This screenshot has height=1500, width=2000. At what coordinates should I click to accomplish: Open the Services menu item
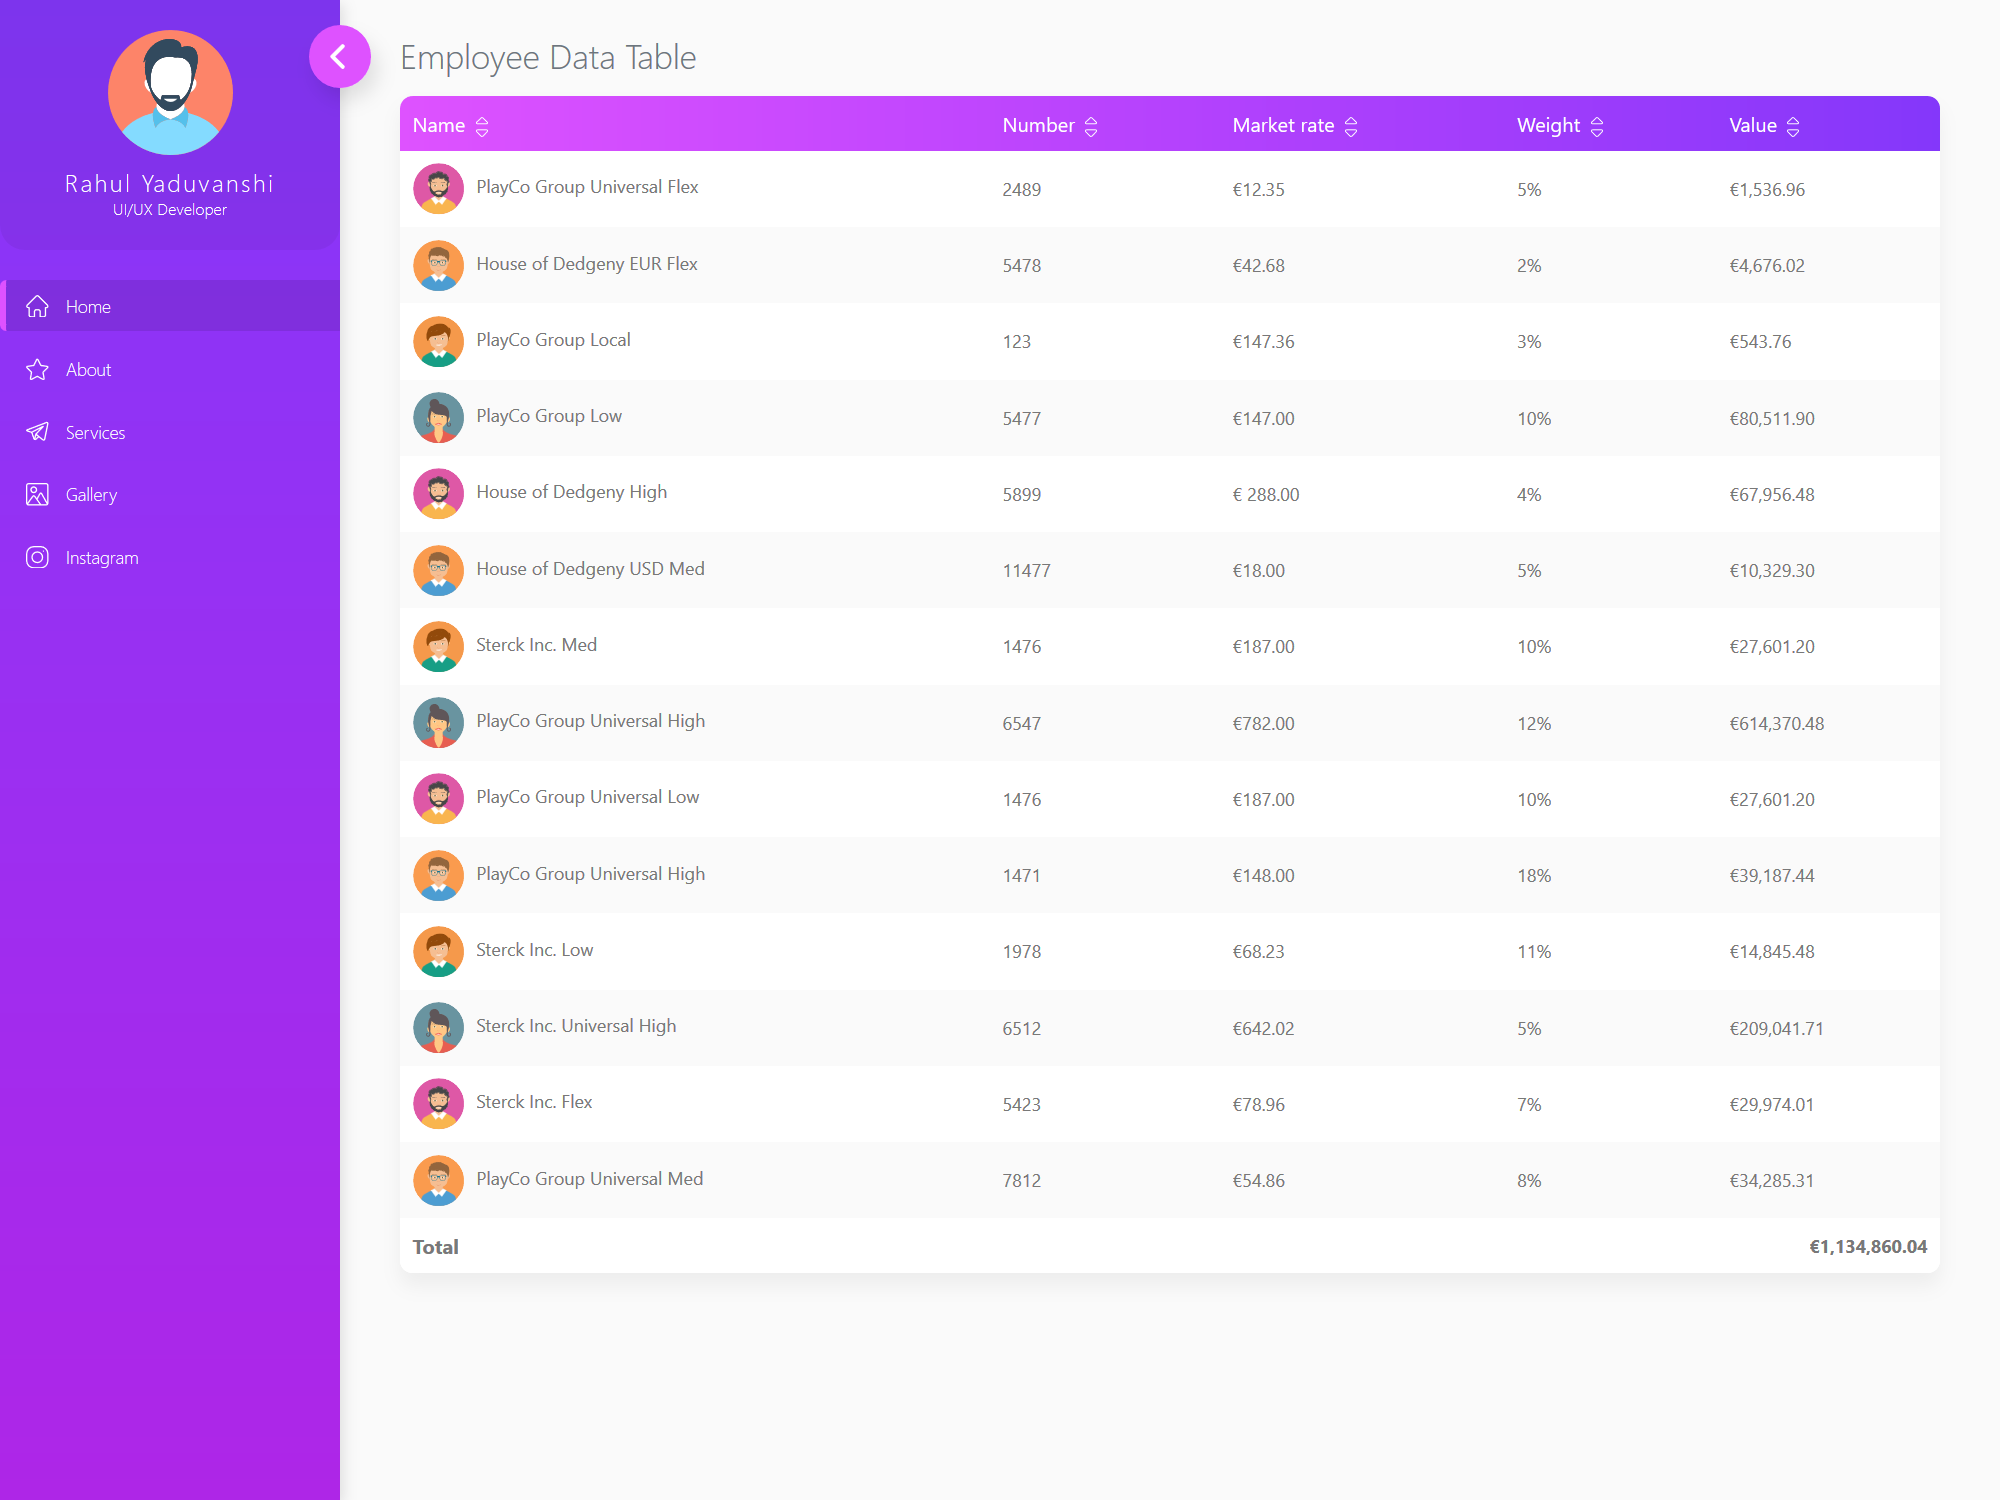[x=95, y=433]
